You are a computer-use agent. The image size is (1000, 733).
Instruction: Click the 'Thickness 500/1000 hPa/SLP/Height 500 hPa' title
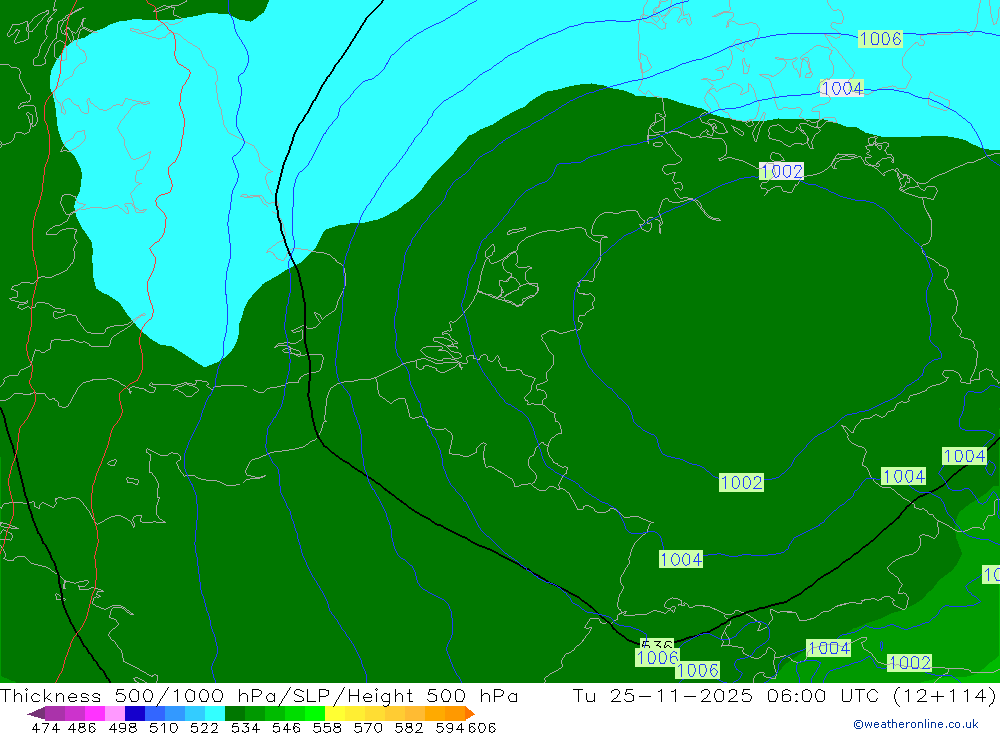pyautogui.click(x=259, y=695)
